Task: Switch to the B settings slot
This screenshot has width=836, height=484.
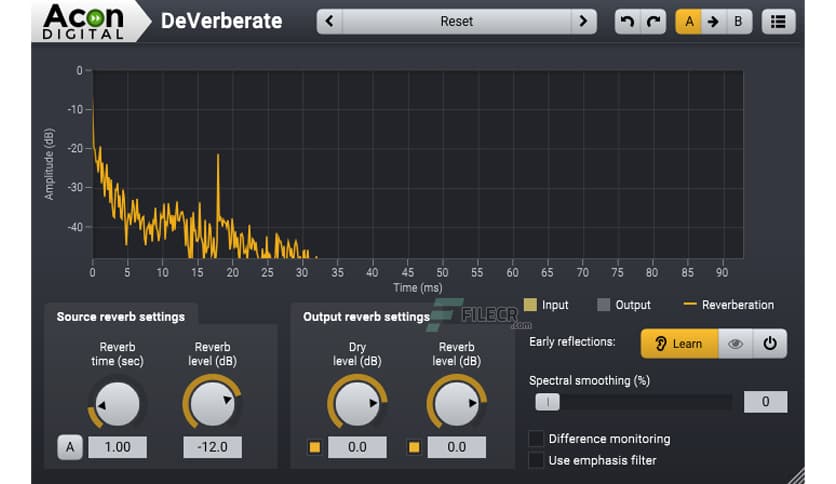Action: pos(738,21)
